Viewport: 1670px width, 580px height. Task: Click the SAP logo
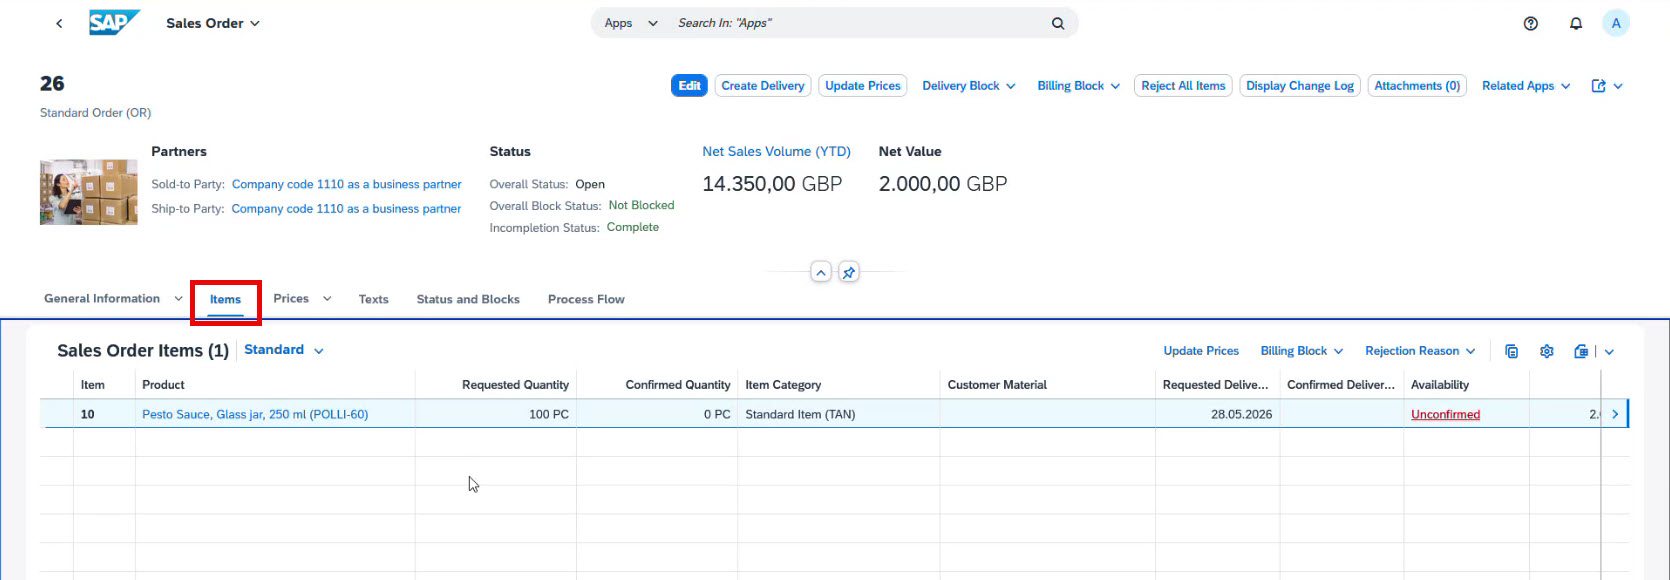[114, 22]
